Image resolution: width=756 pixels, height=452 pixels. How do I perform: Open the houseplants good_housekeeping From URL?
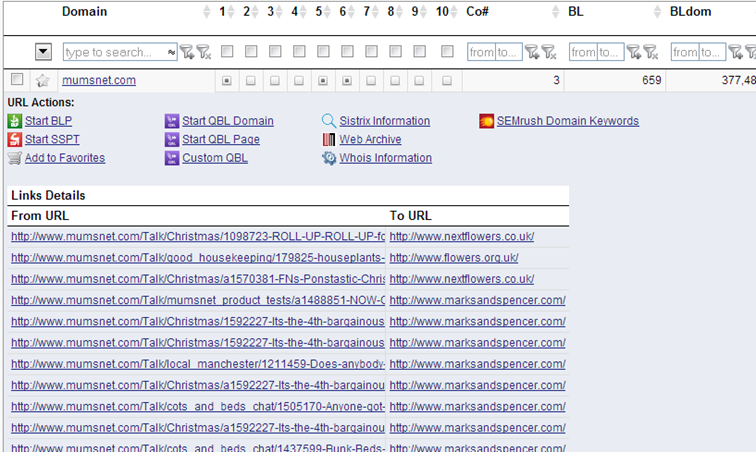pos(198,258)
